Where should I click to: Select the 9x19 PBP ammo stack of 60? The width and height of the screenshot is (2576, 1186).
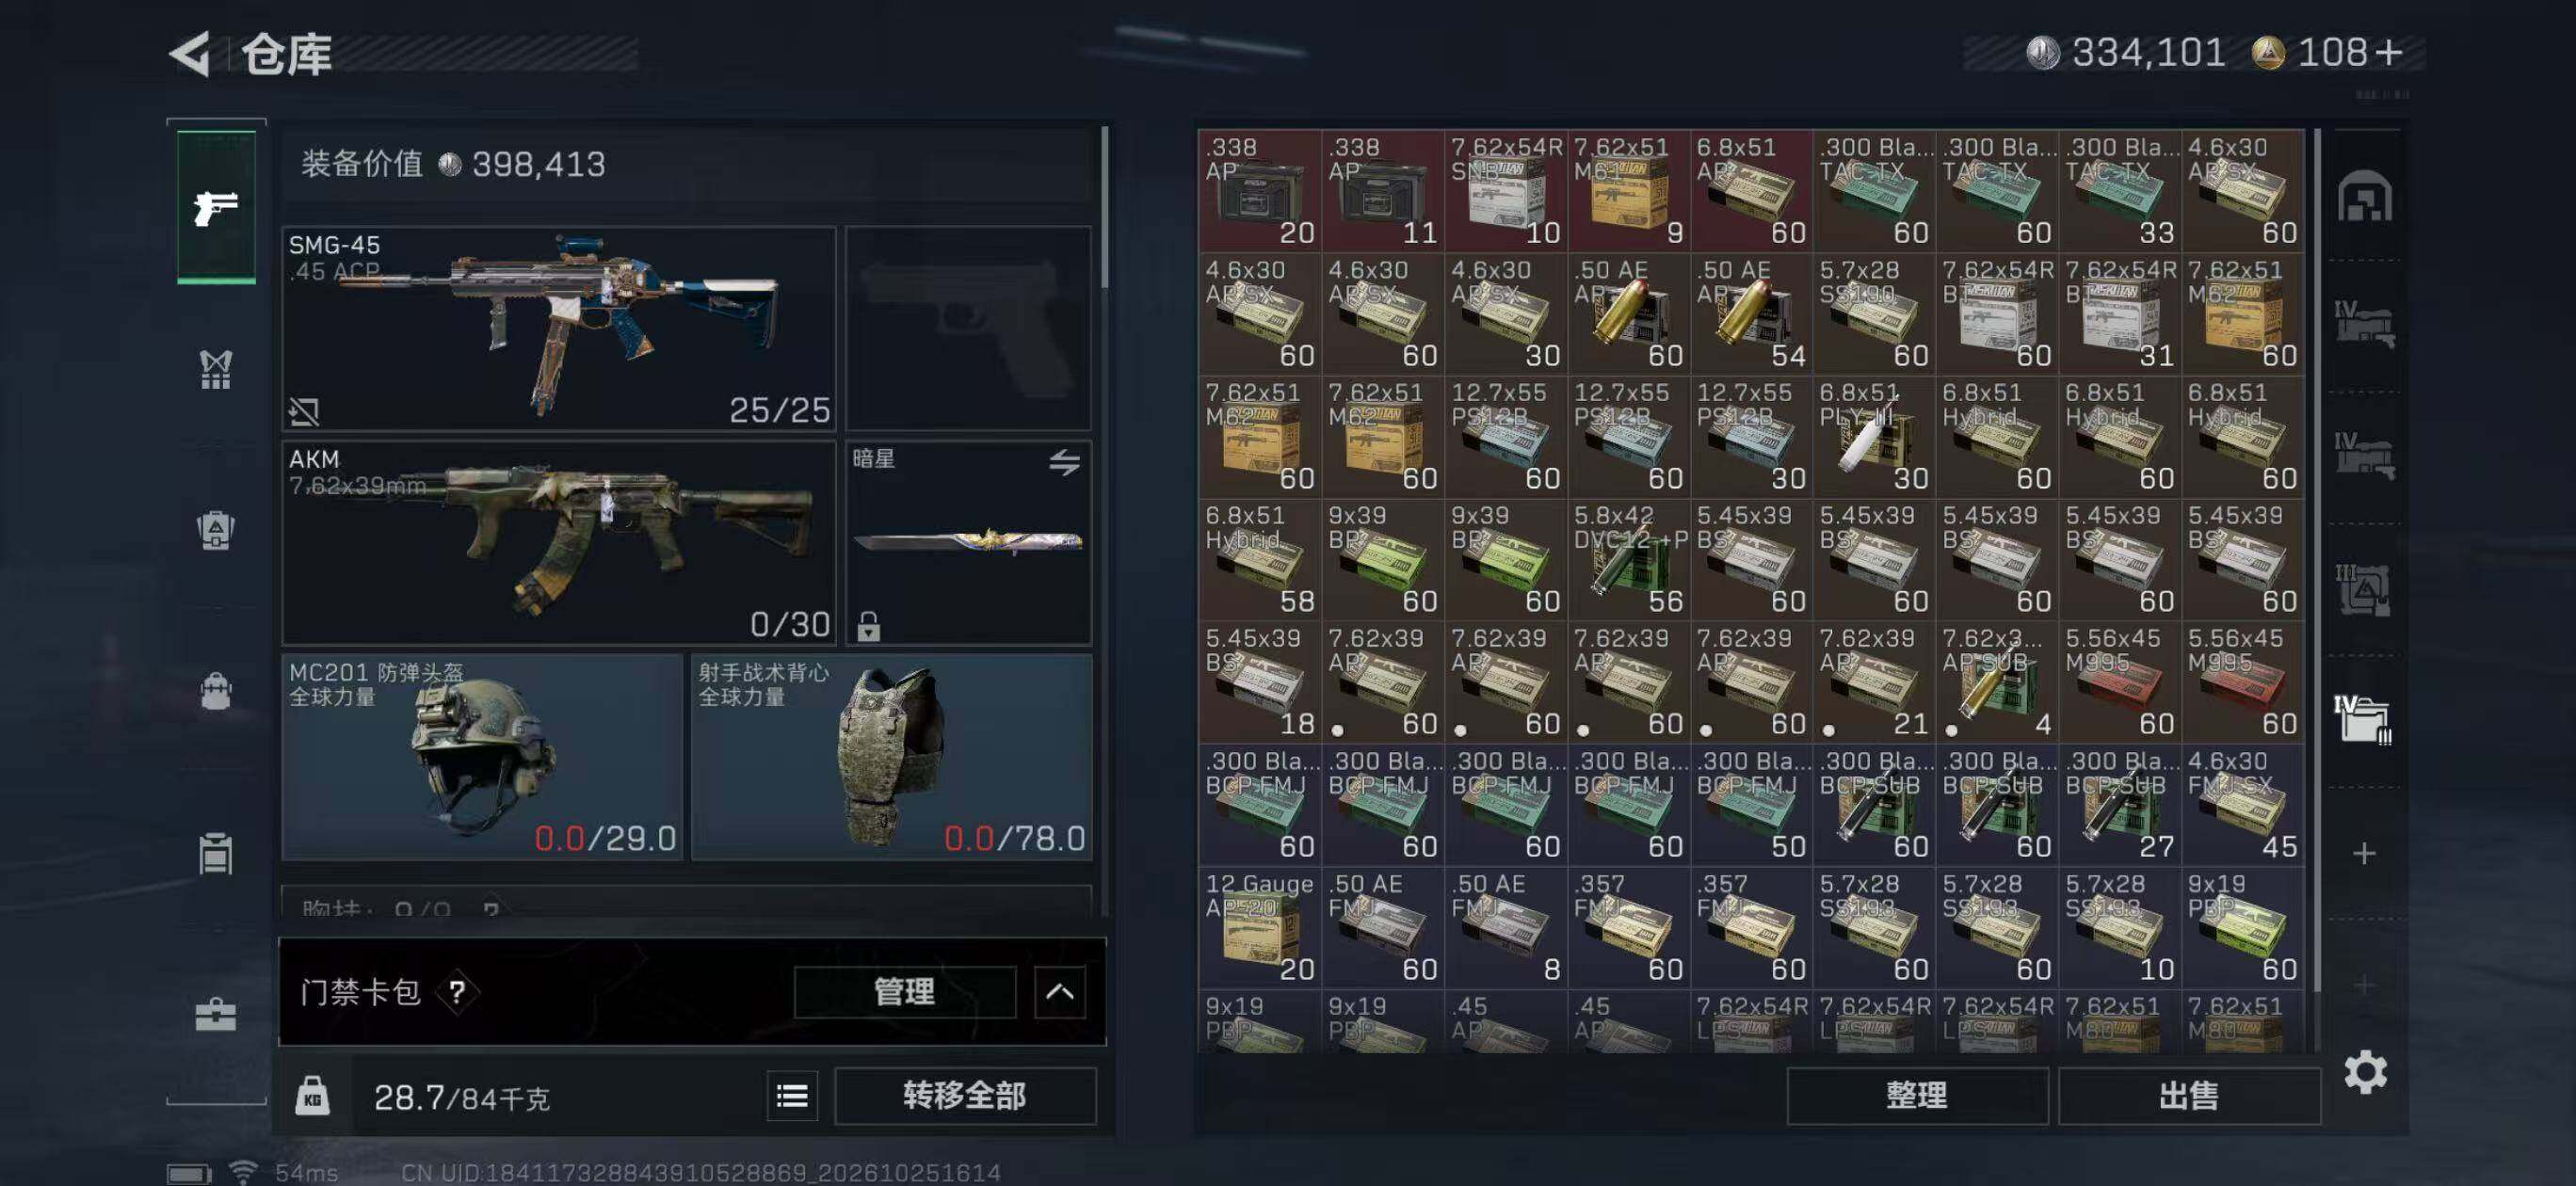[2242, 927]
